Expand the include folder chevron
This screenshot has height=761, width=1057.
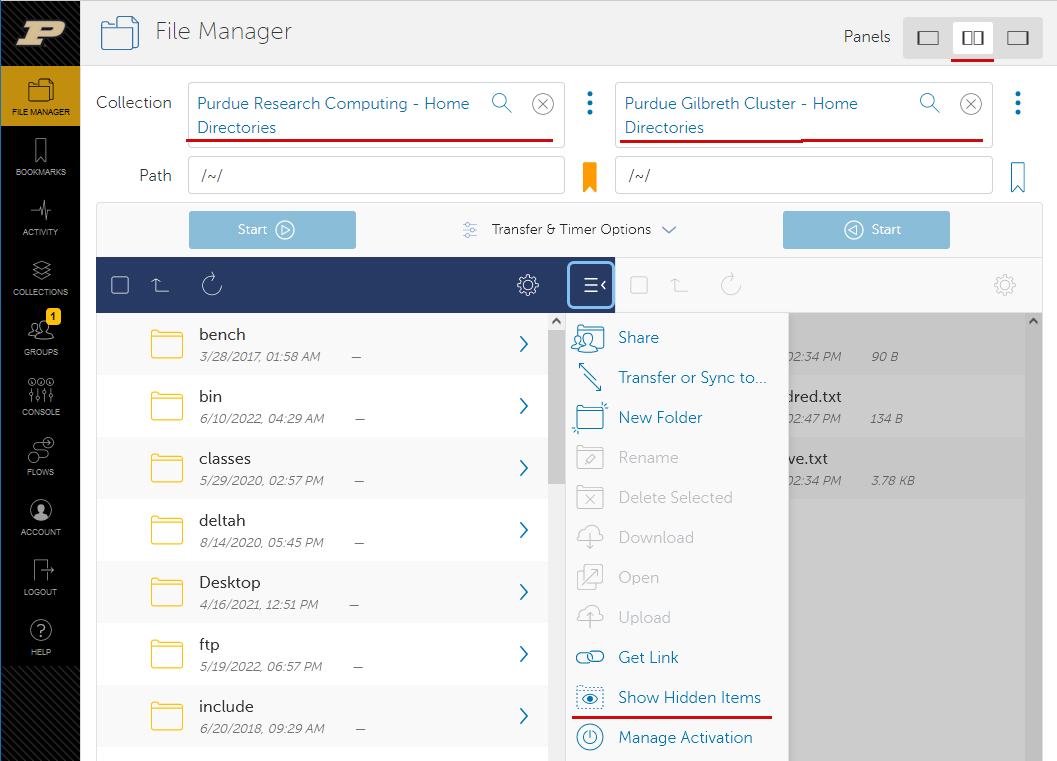pyautogui.click(x=524, y=717)
